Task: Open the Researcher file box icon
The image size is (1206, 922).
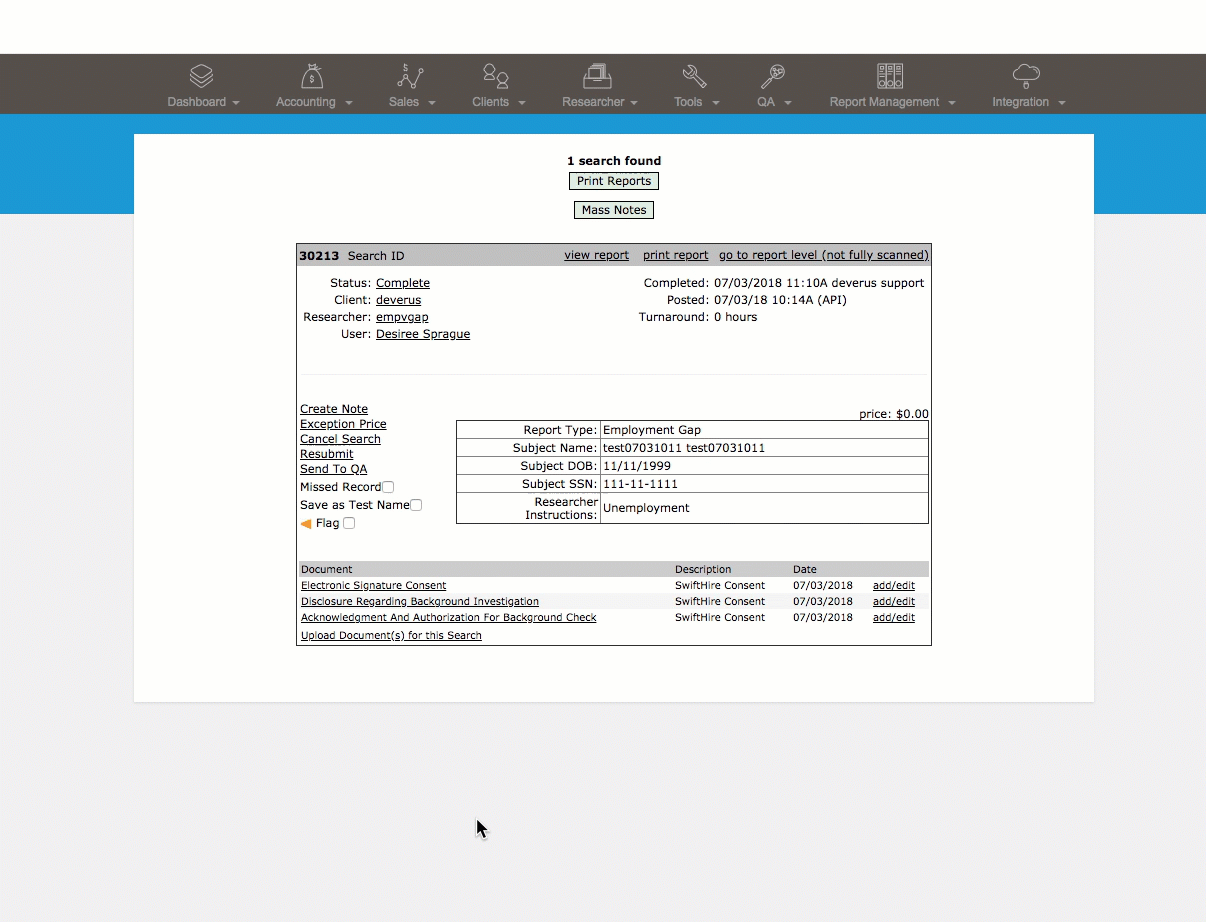Action: [x=597, y=76]
